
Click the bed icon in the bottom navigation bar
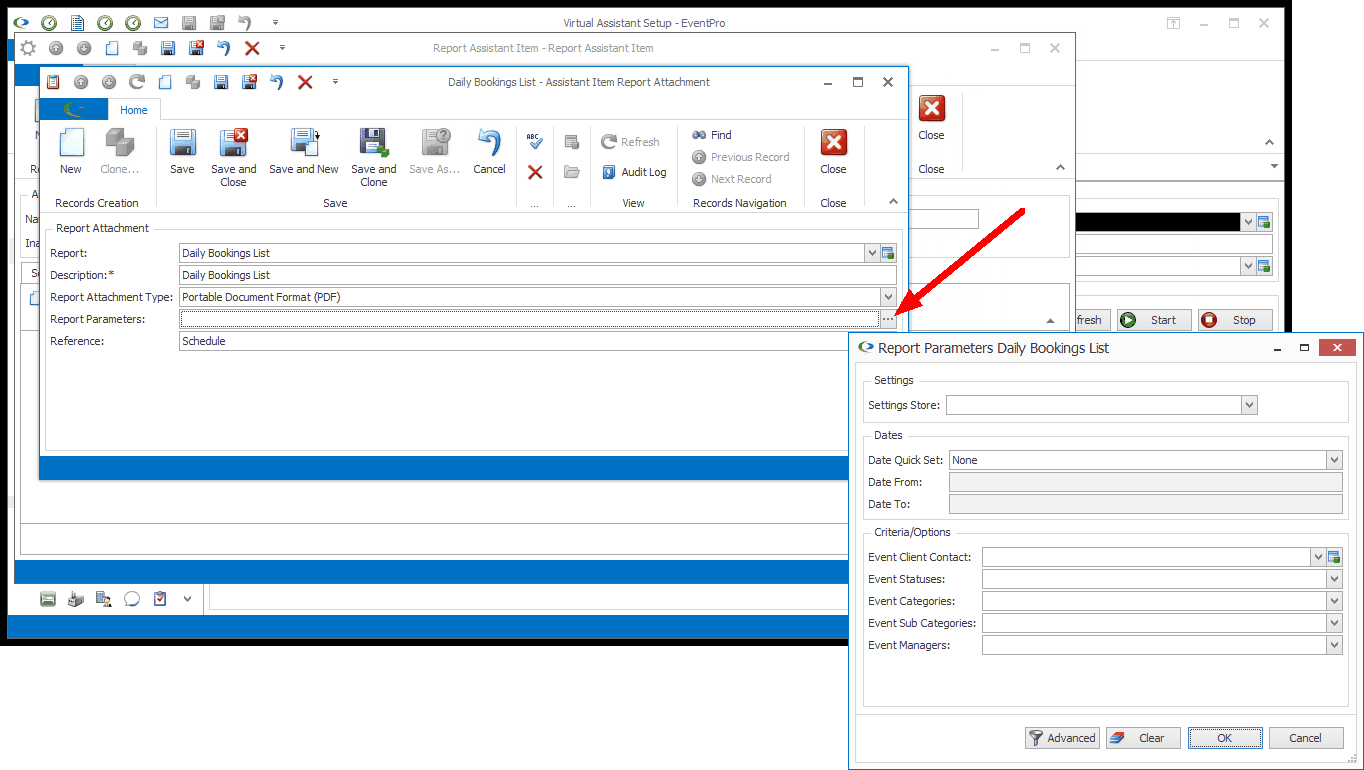48,599
